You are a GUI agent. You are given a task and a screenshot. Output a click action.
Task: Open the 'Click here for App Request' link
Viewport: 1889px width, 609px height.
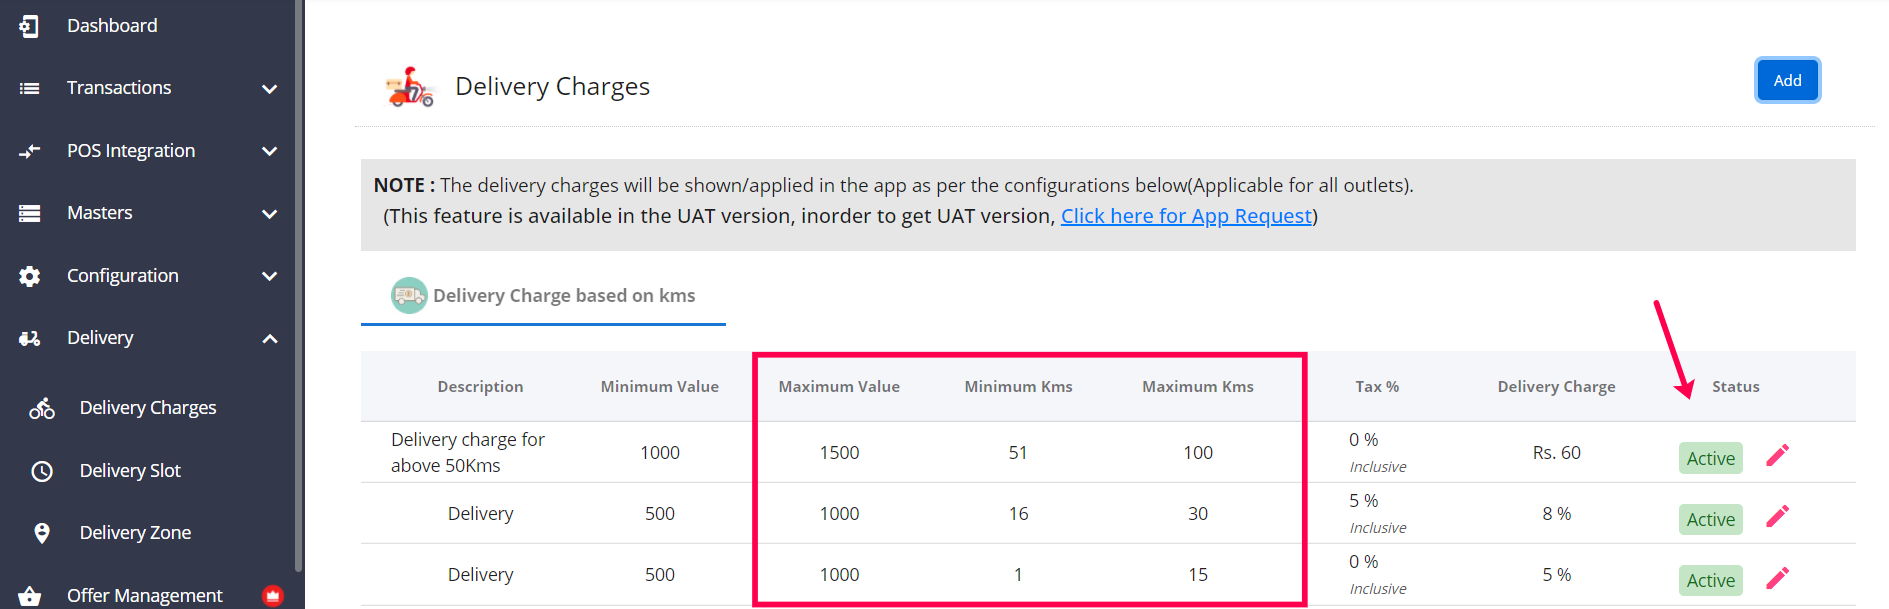tap(1186, 216)
